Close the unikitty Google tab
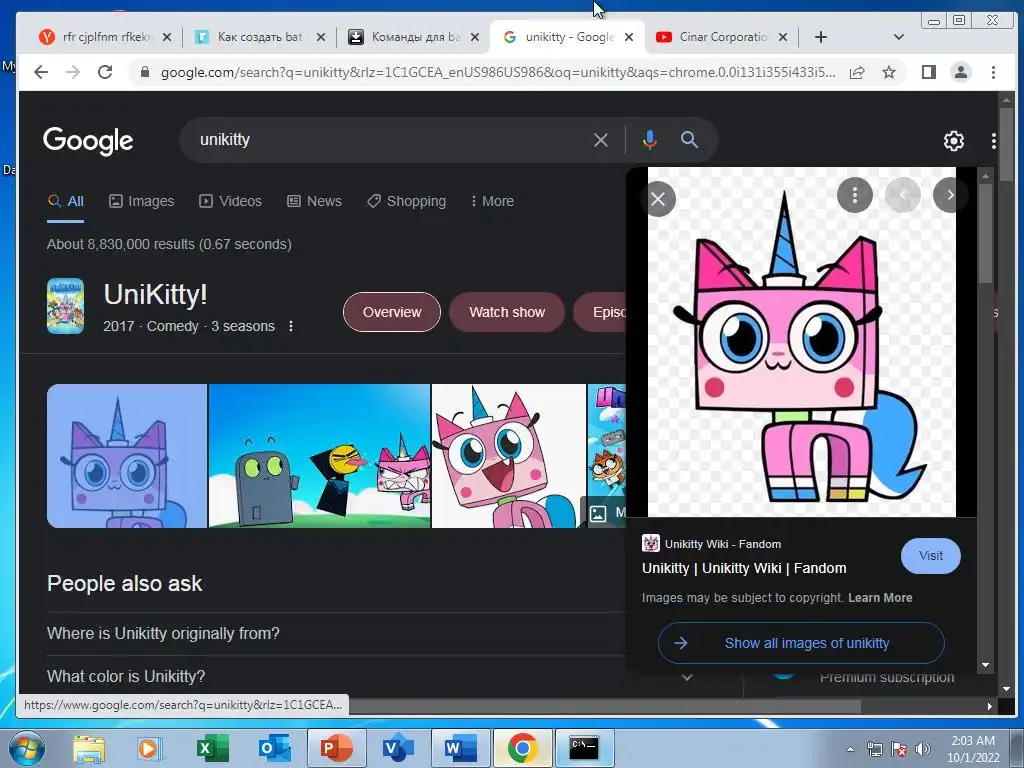Viewport: 1024px width, 768px height. [629, 37]
